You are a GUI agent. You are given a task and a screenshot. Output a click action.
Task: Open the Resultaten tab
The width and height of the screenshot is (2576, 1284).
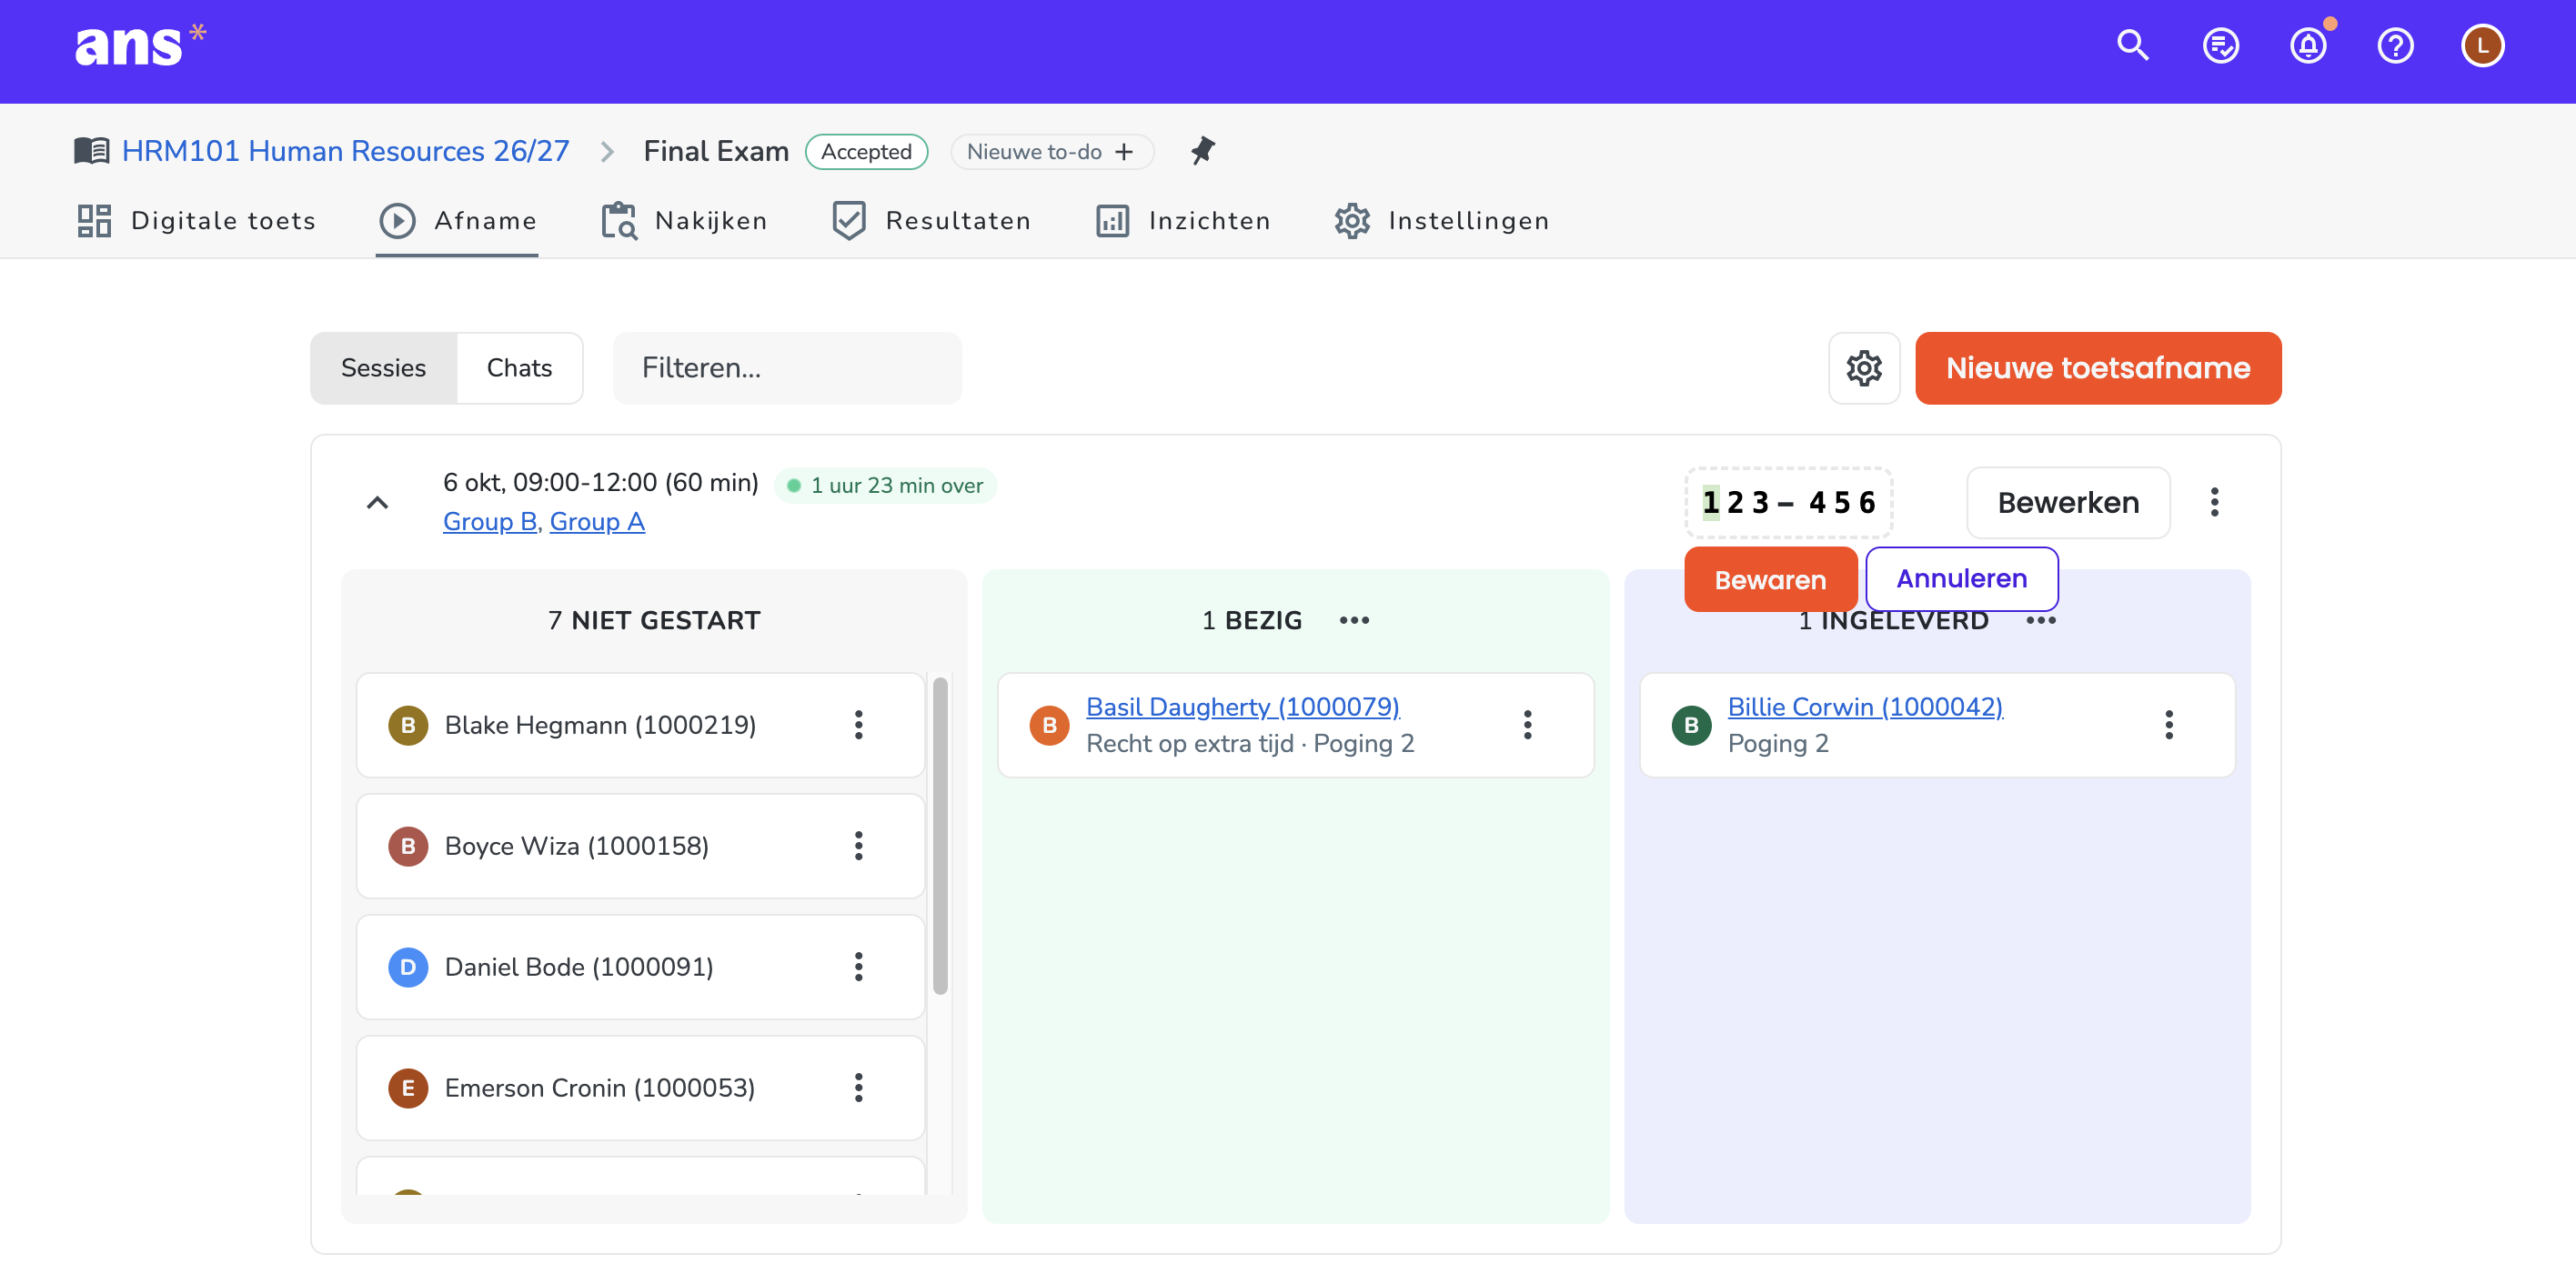[931, 221]
